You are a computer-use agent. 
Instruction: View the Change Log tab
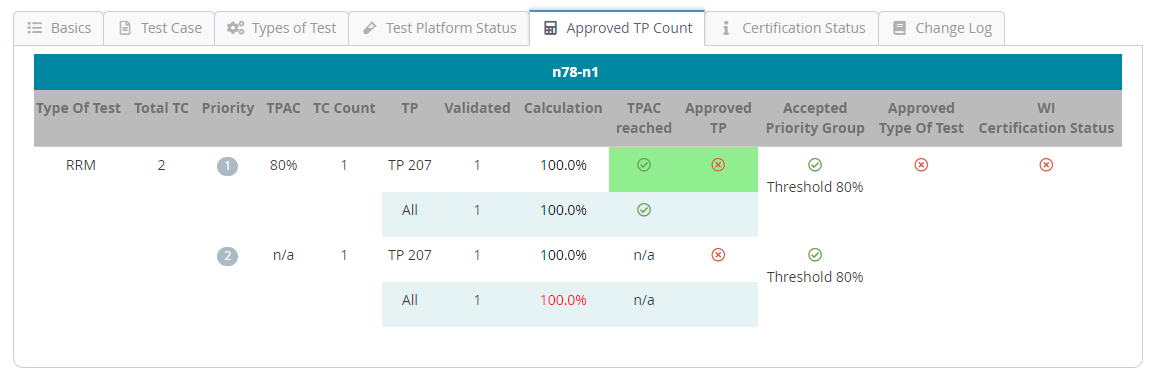click(942, 28)
